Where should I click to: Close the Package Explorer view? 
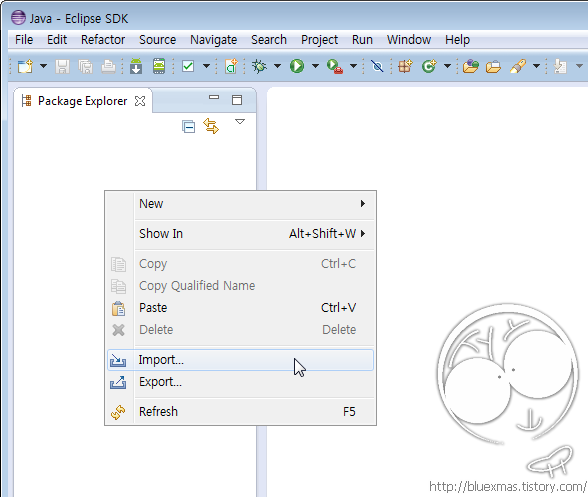[x=140, y=101]
